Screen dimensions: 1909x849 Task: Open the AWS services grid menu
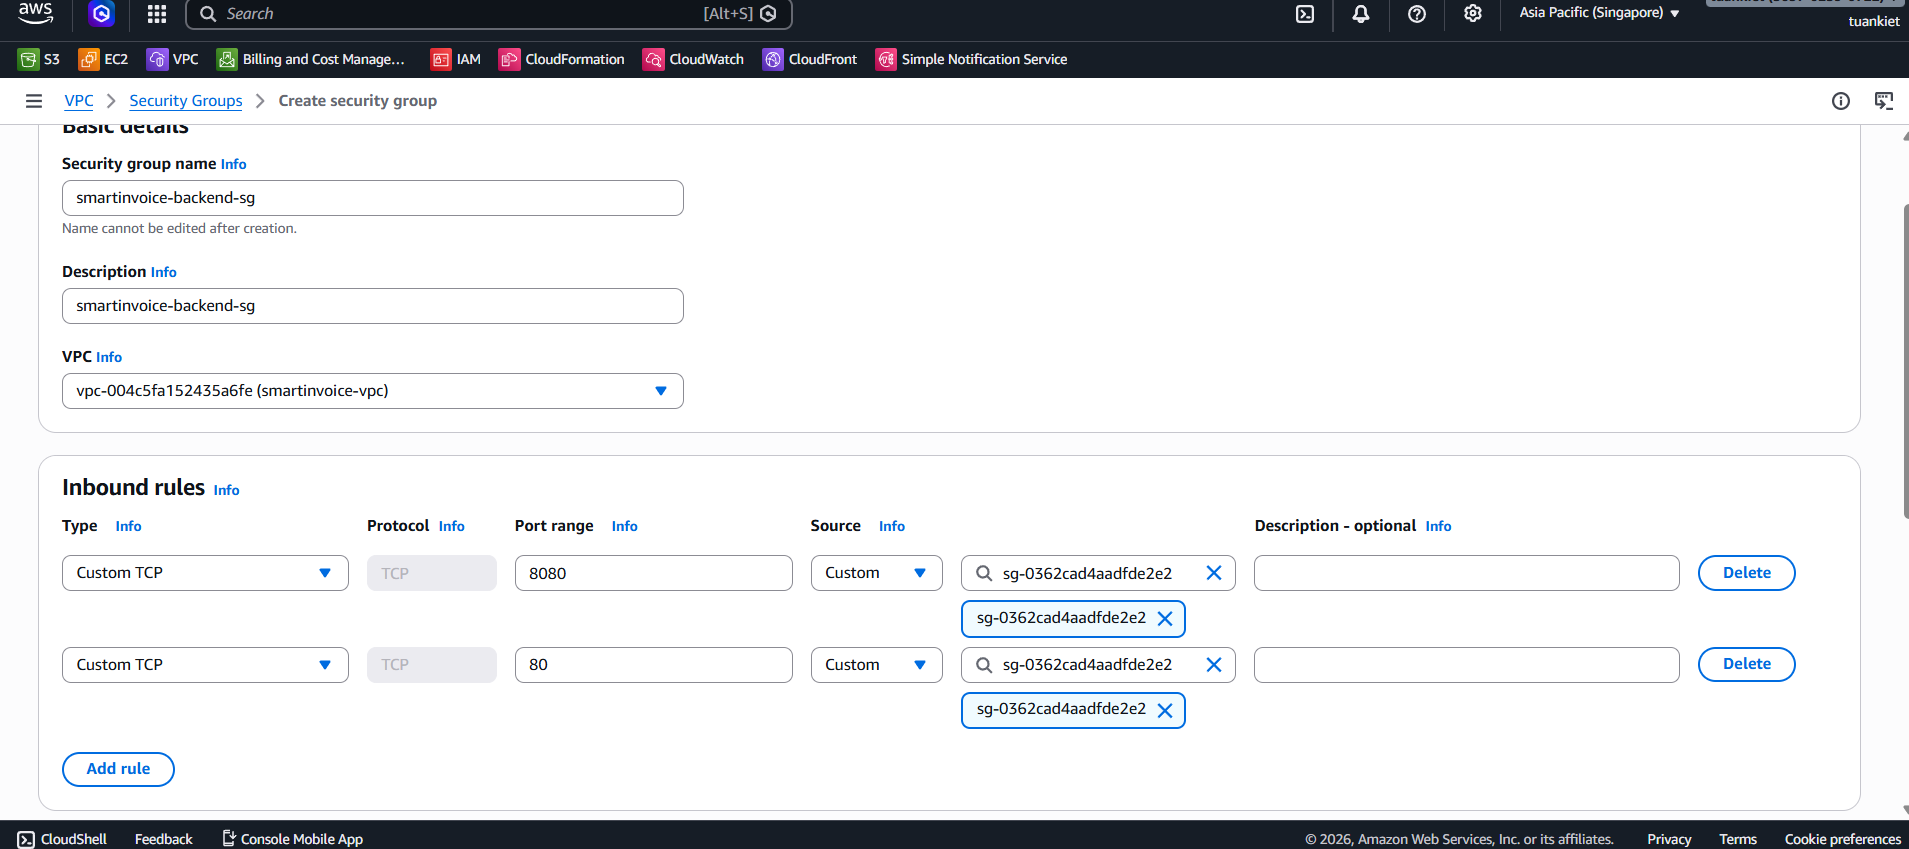click(156, 14)
